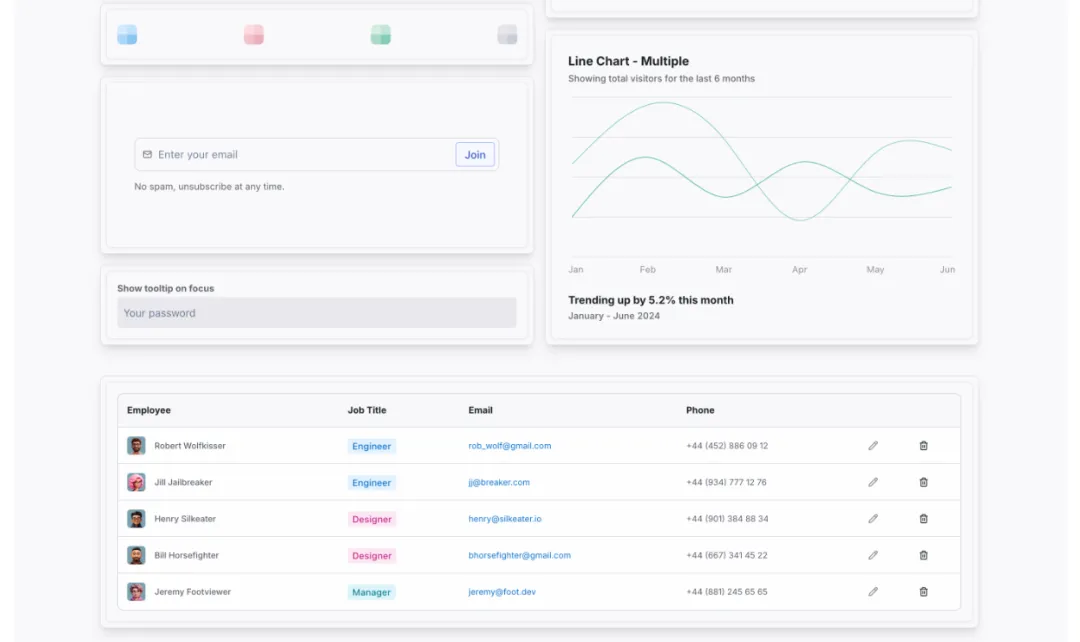The image size is (1080, 642).
Task: Choose the pink color swatch
Action: point(253,34)
